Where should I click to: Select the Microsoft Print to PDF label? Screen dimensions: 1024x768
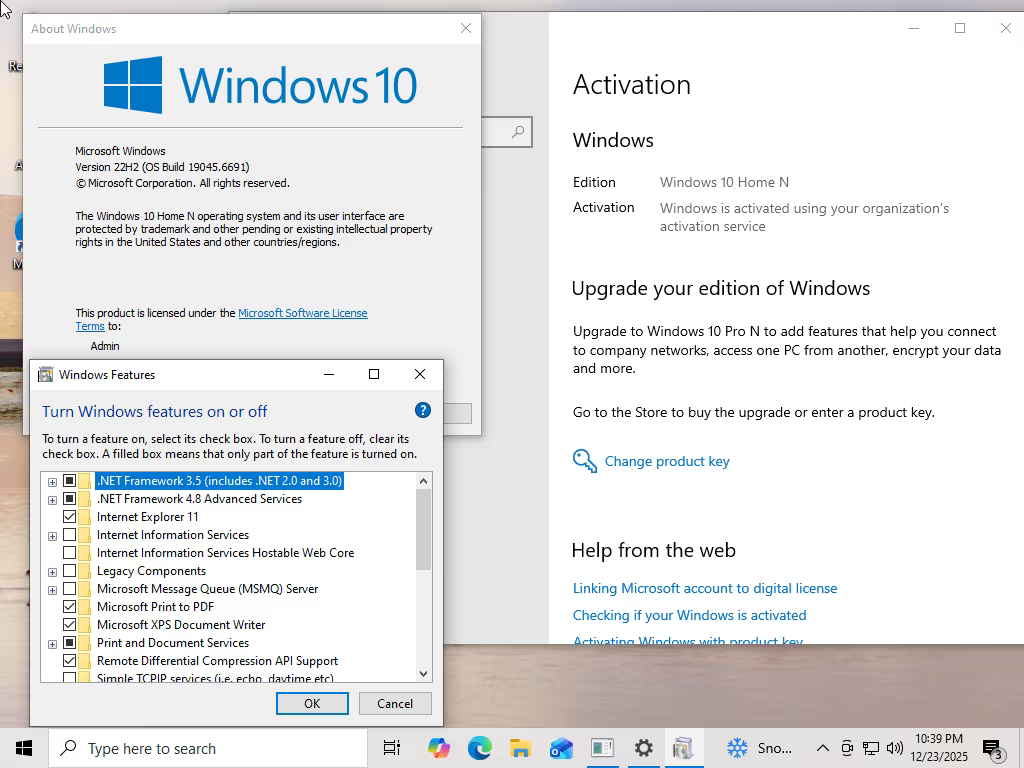pos(155,607)
